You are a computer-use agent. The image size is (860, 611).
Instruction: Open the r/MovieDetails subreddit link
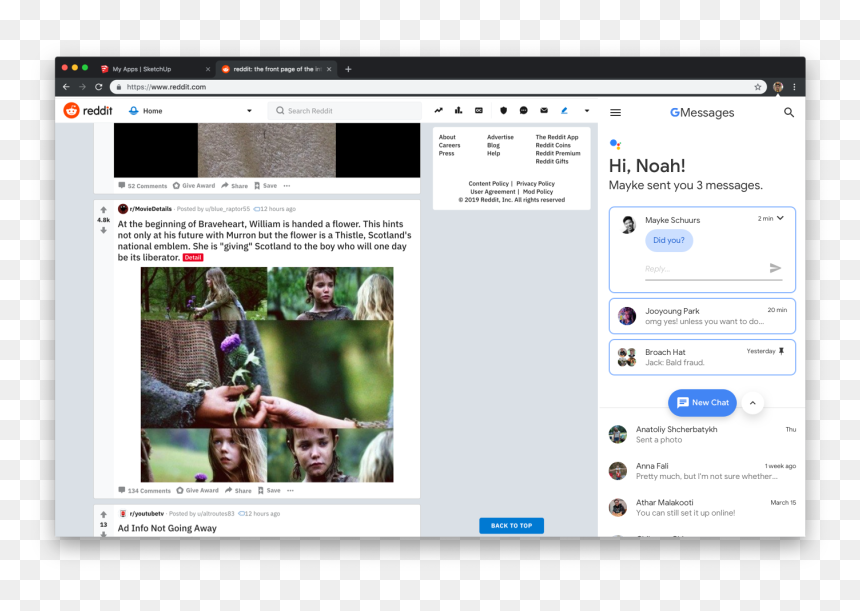click(x=151, y=209)
